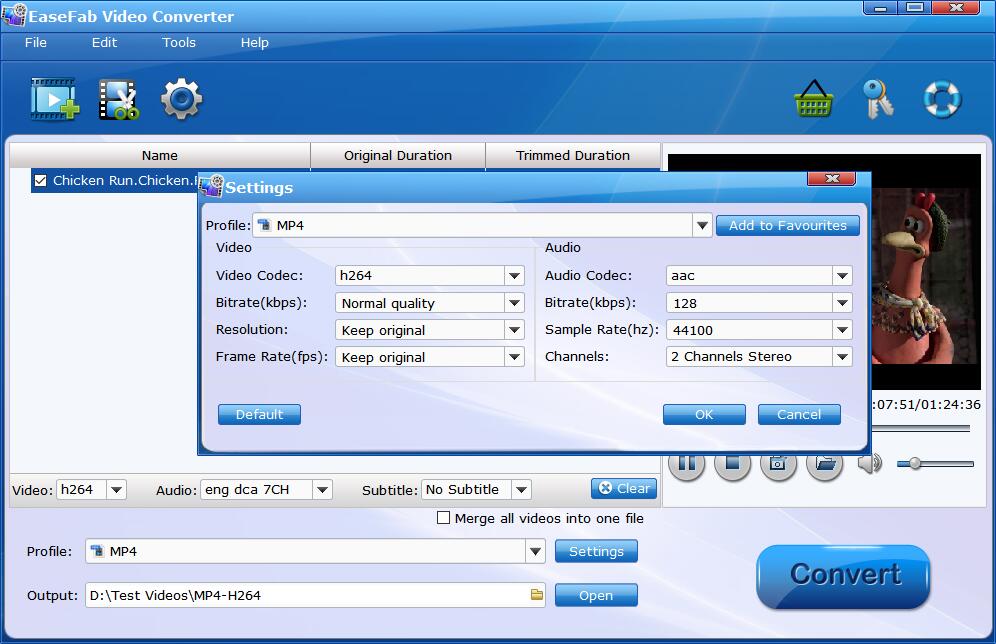This screenshot has width=996, height=644.
Task: Click the Add Video toolbar icon
Action: 55,99
